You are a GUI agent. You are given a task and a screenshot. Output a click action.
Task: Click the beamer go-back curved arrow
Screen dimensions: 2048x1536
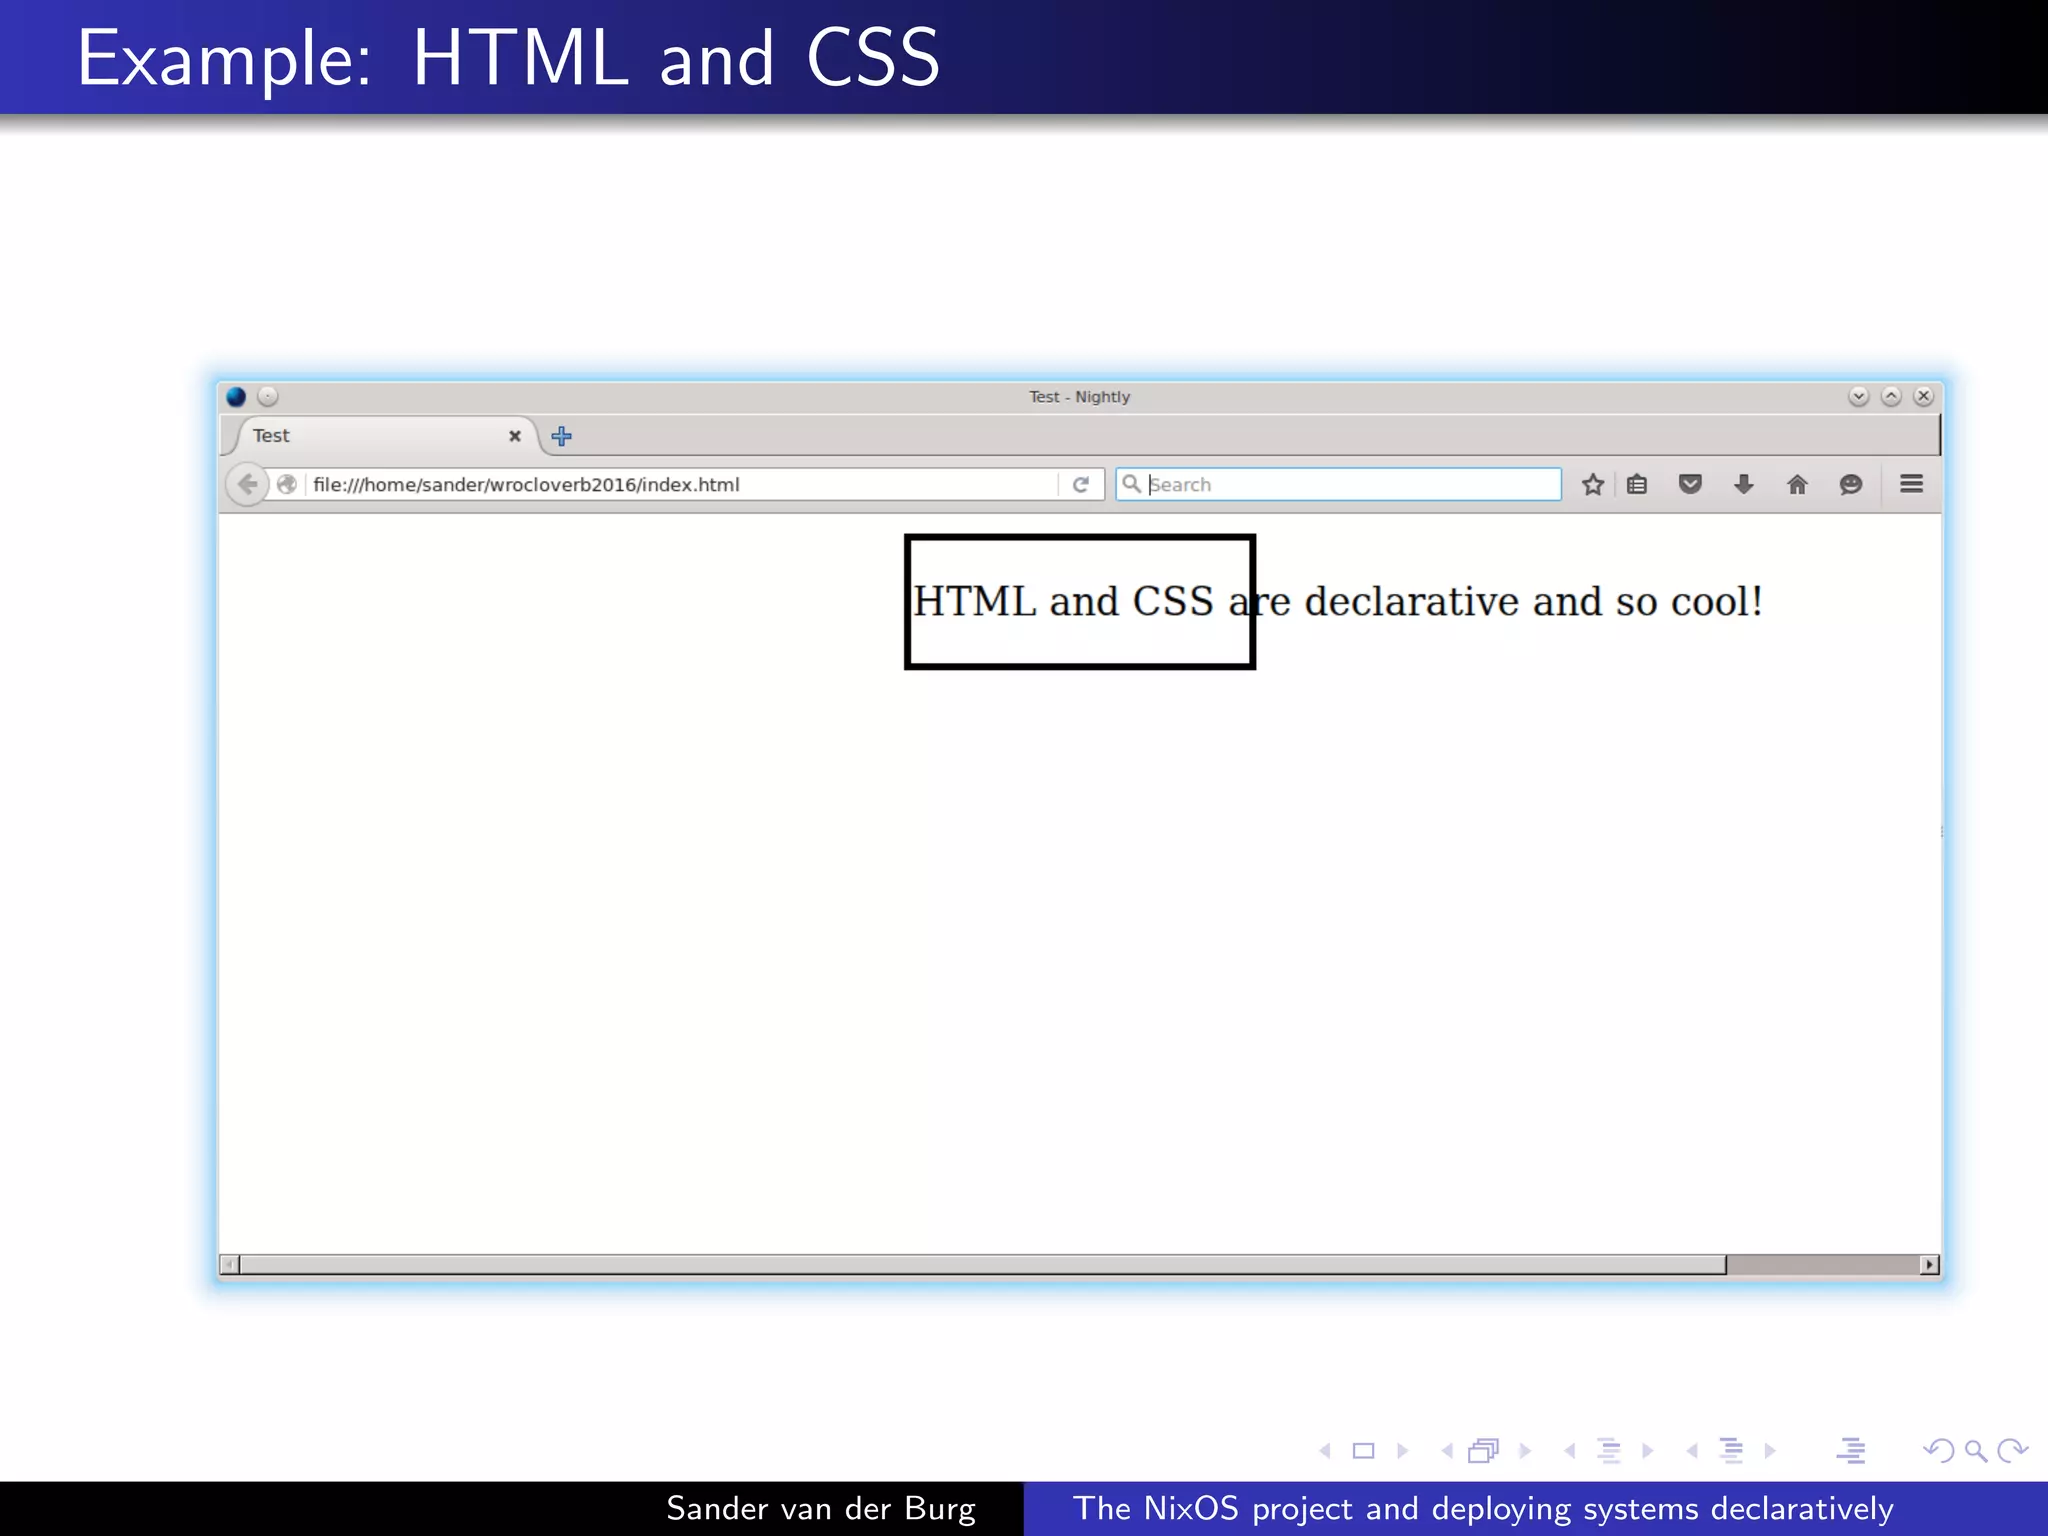[x=1938, y=1451]
